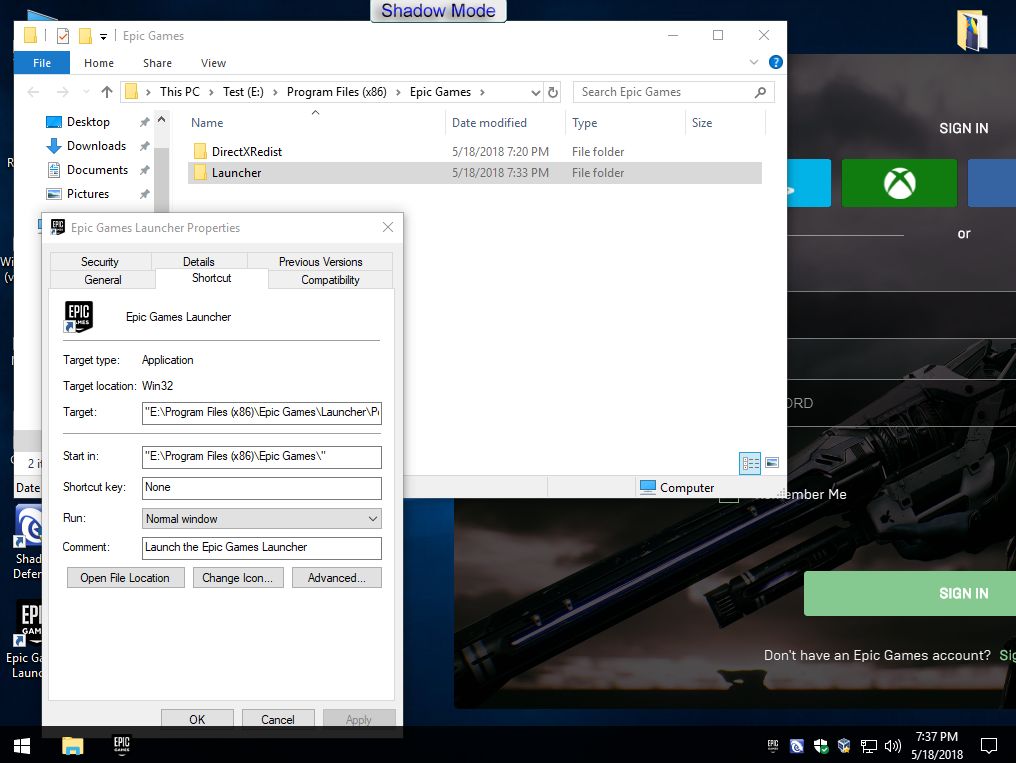
Task: Expand the chevron after This PC
Action: coord(211,93)
